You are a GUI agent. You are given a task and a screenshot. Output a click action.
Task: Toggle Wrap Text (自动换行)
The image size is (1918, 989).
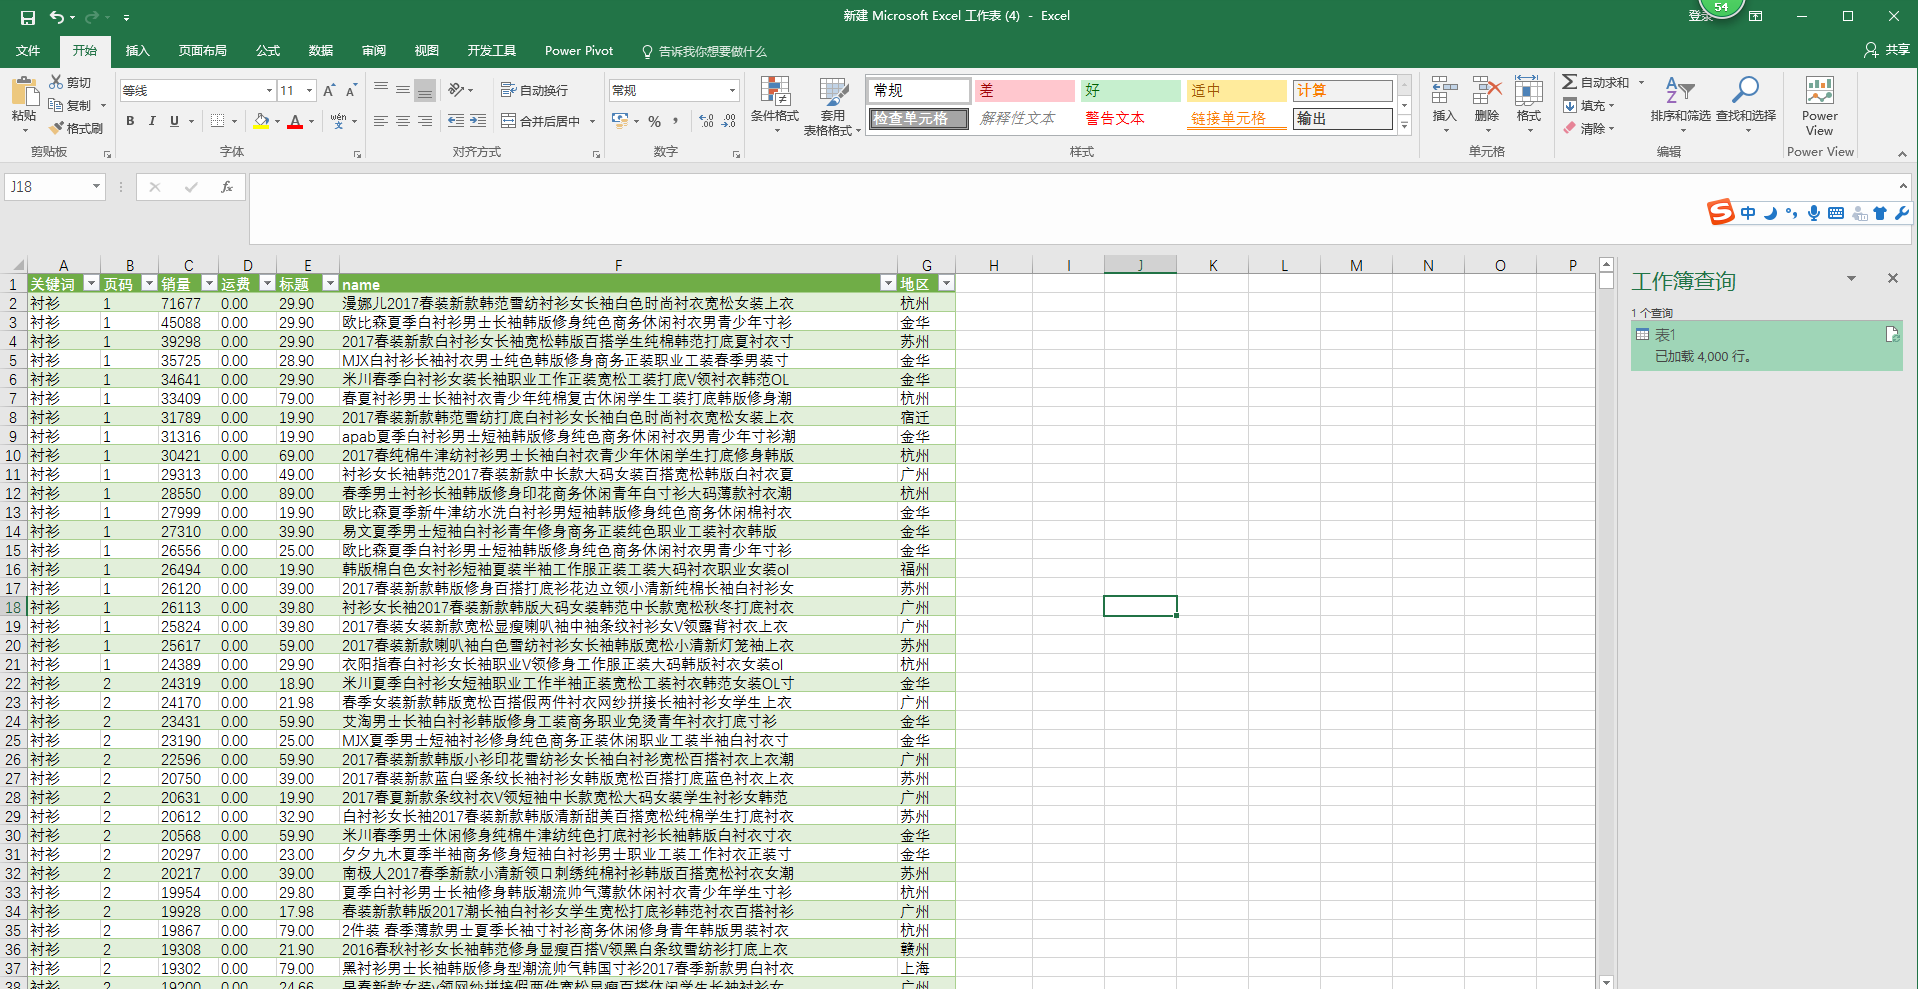pos(534,90)
